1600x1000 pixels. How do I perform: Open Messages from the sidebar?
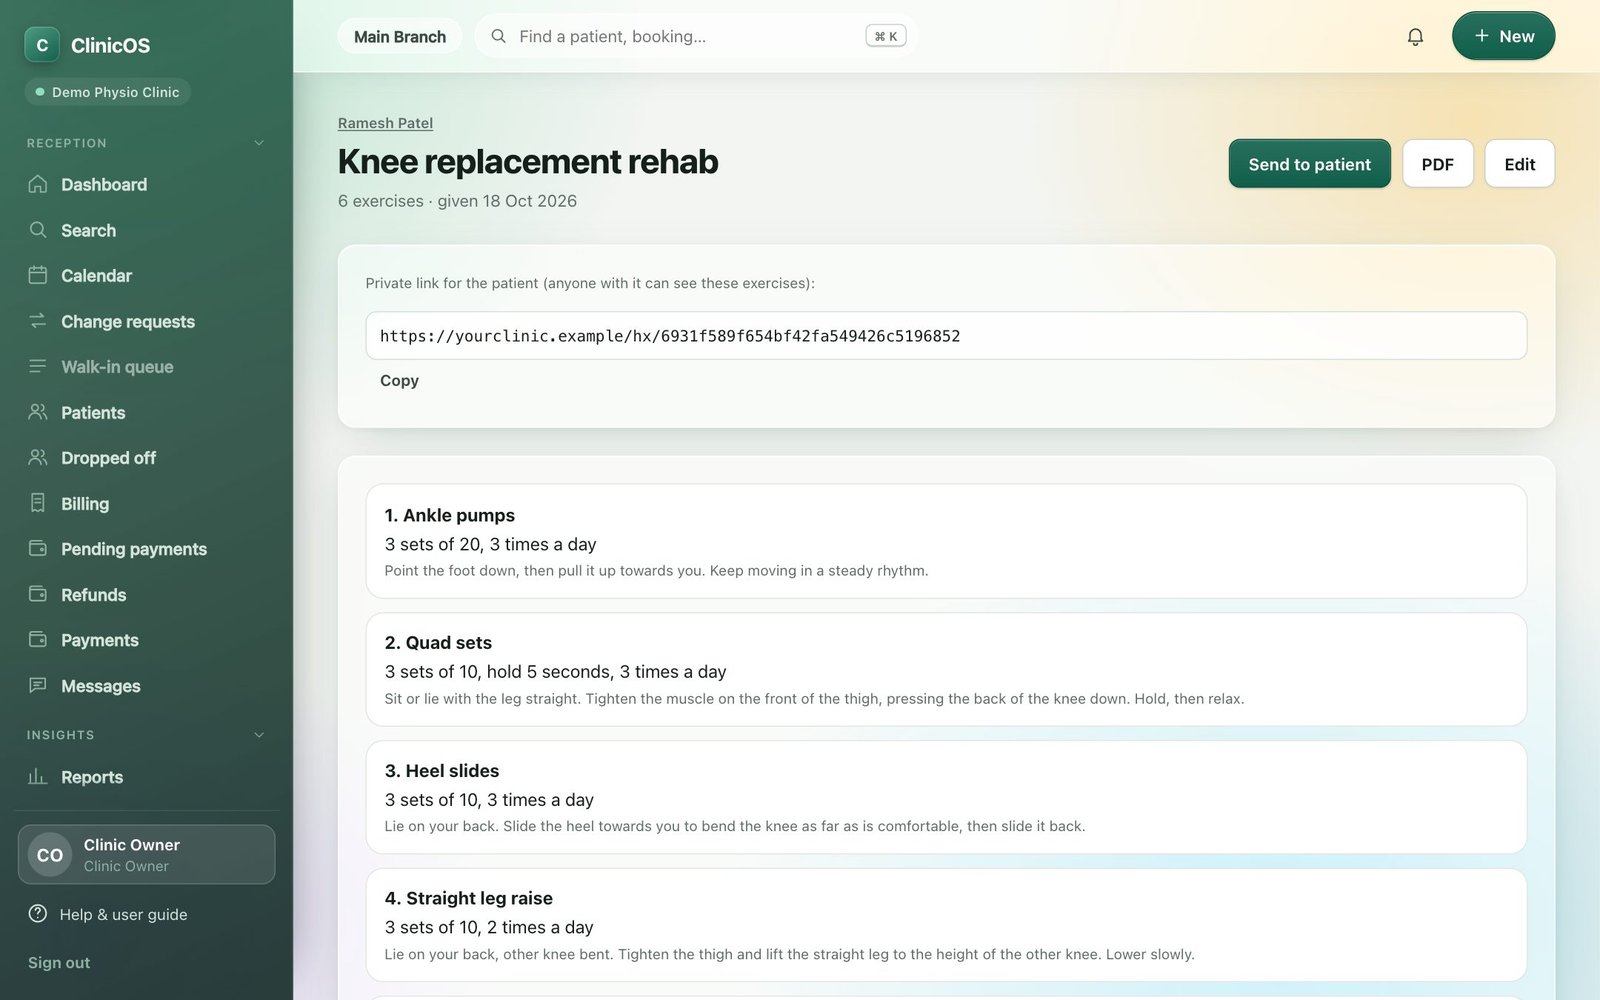click(146, 685)
